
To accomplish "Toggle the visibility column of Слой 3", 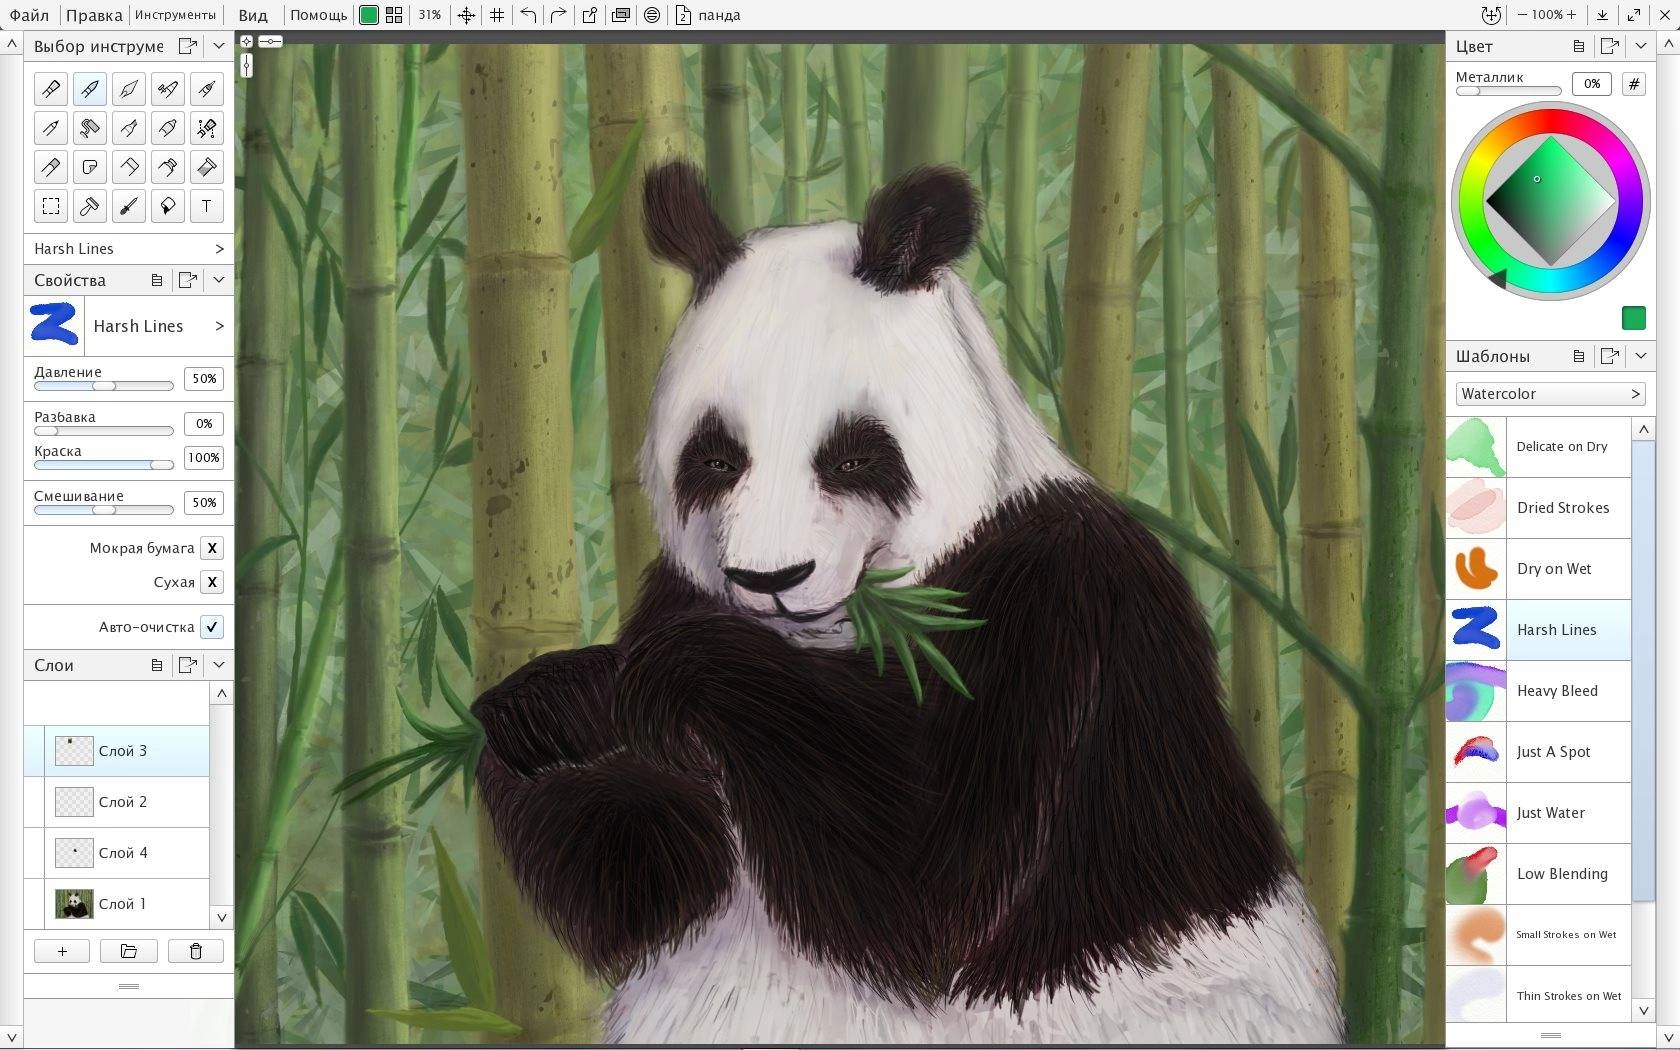I will [35, 751].
